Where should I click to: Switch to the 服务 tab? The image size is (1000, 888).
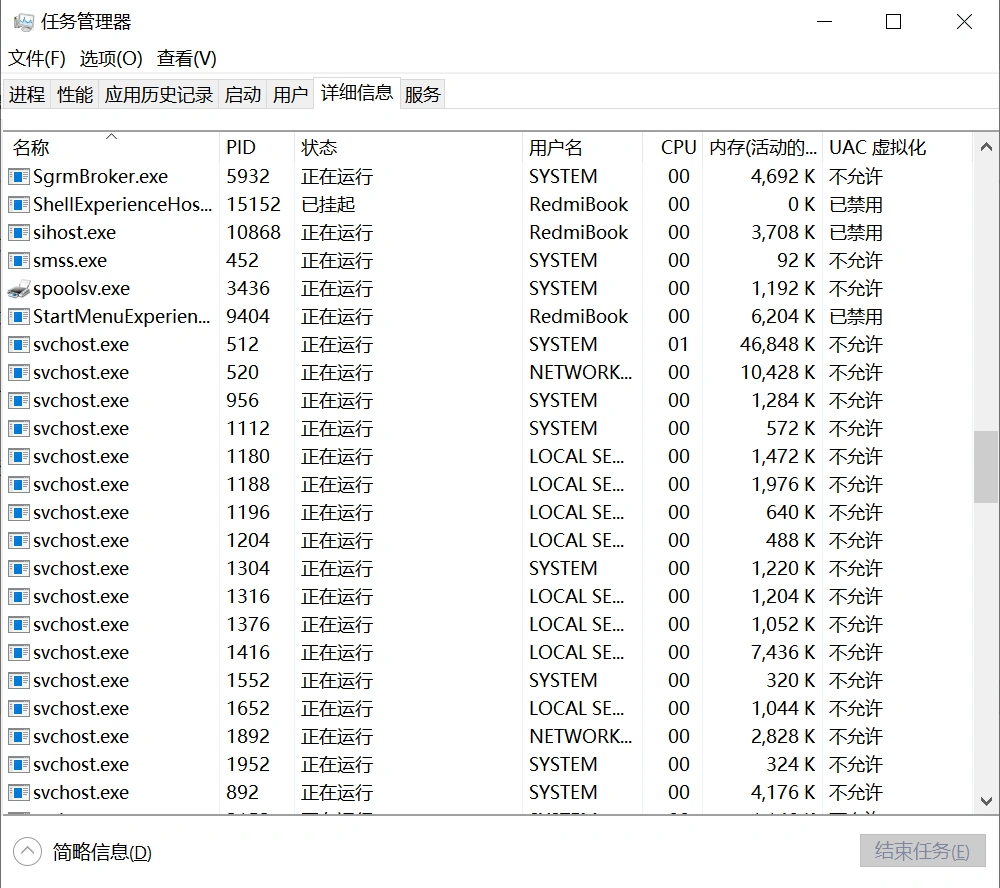click(x=422, y=94)
